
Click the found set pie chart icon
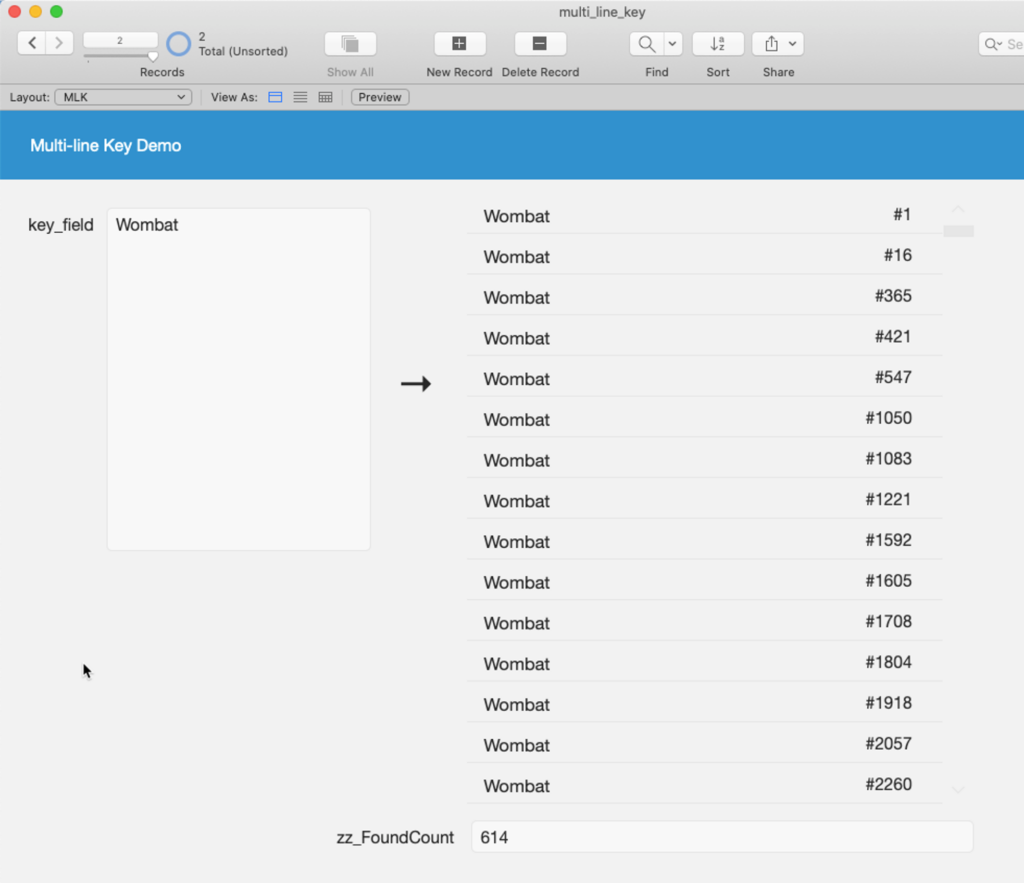[178, 44]
